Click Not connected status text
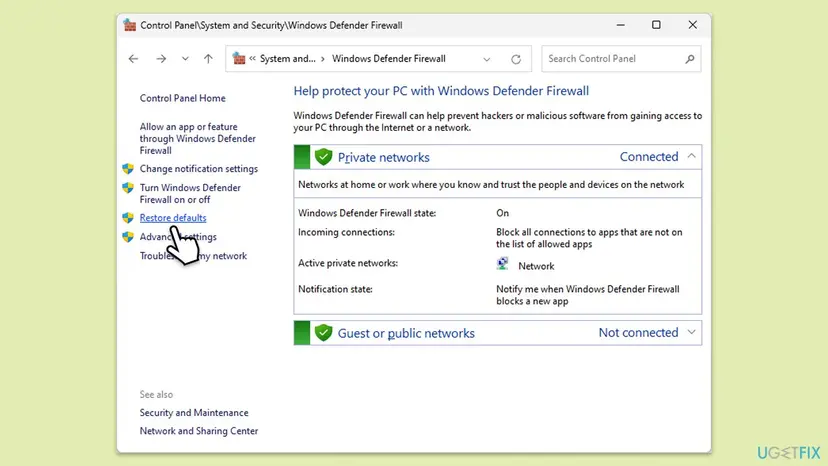Image resolution: width=828 pixels, height=466 pixels. 638,333
